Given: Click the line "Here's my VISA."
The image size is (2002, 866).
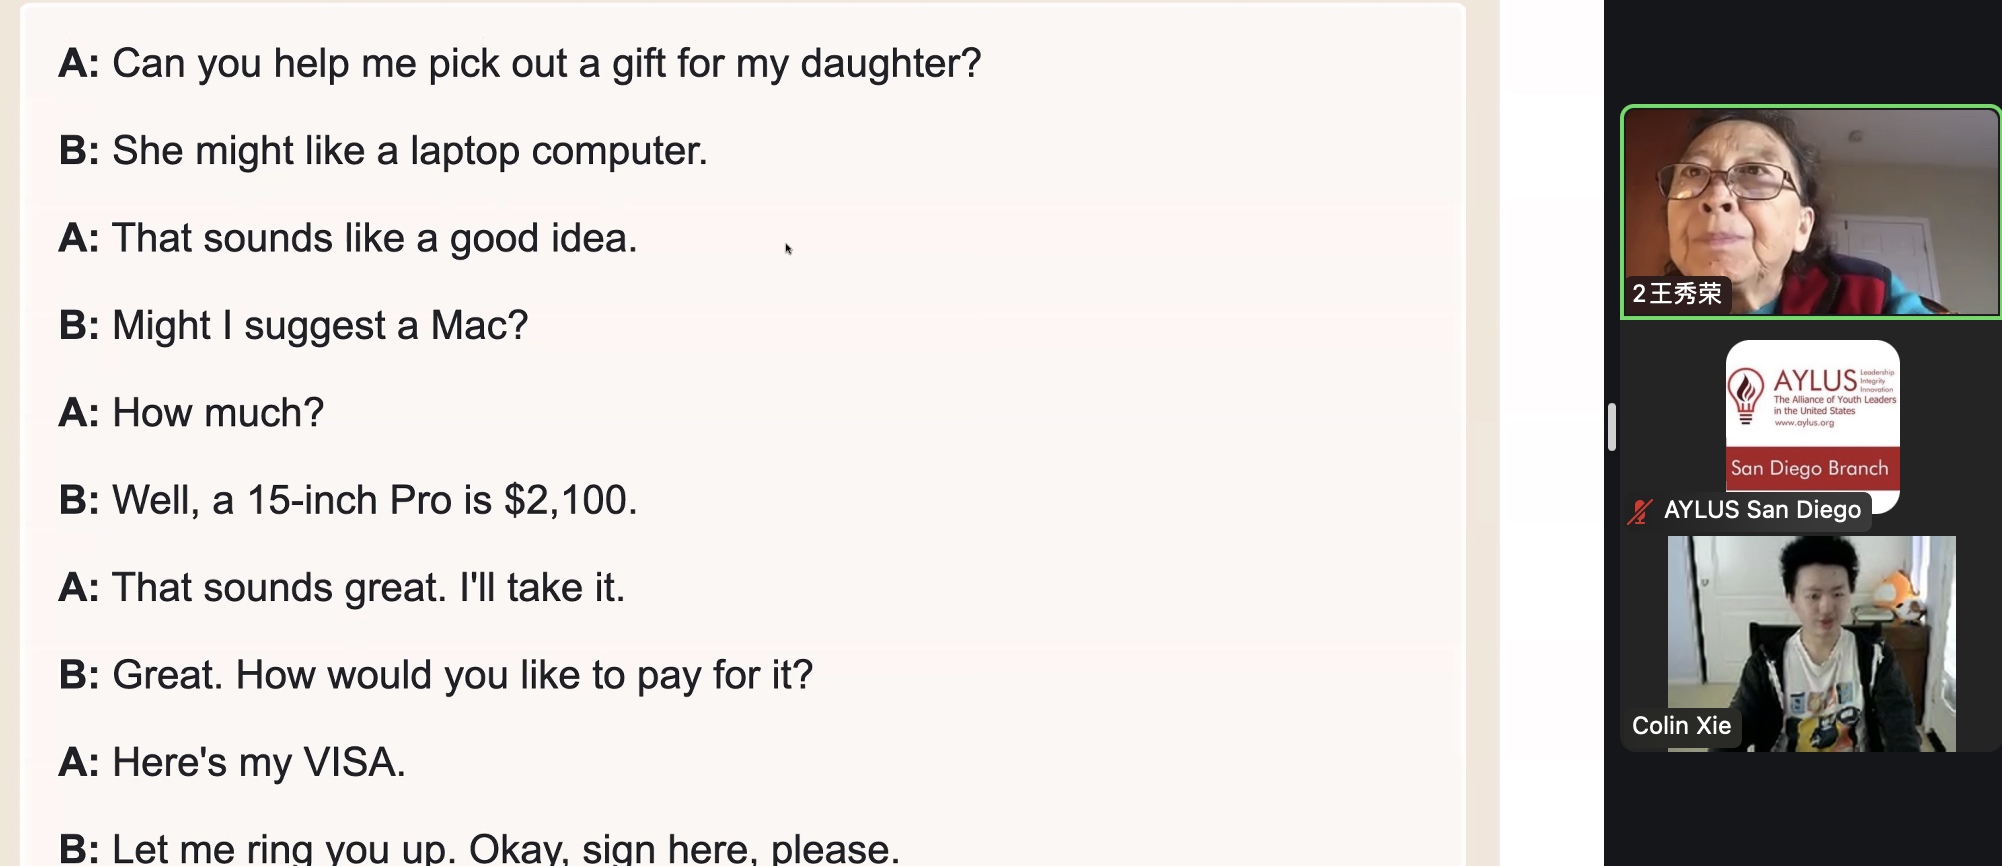Looking at the screenshot, I should click(x=232, y=763).
